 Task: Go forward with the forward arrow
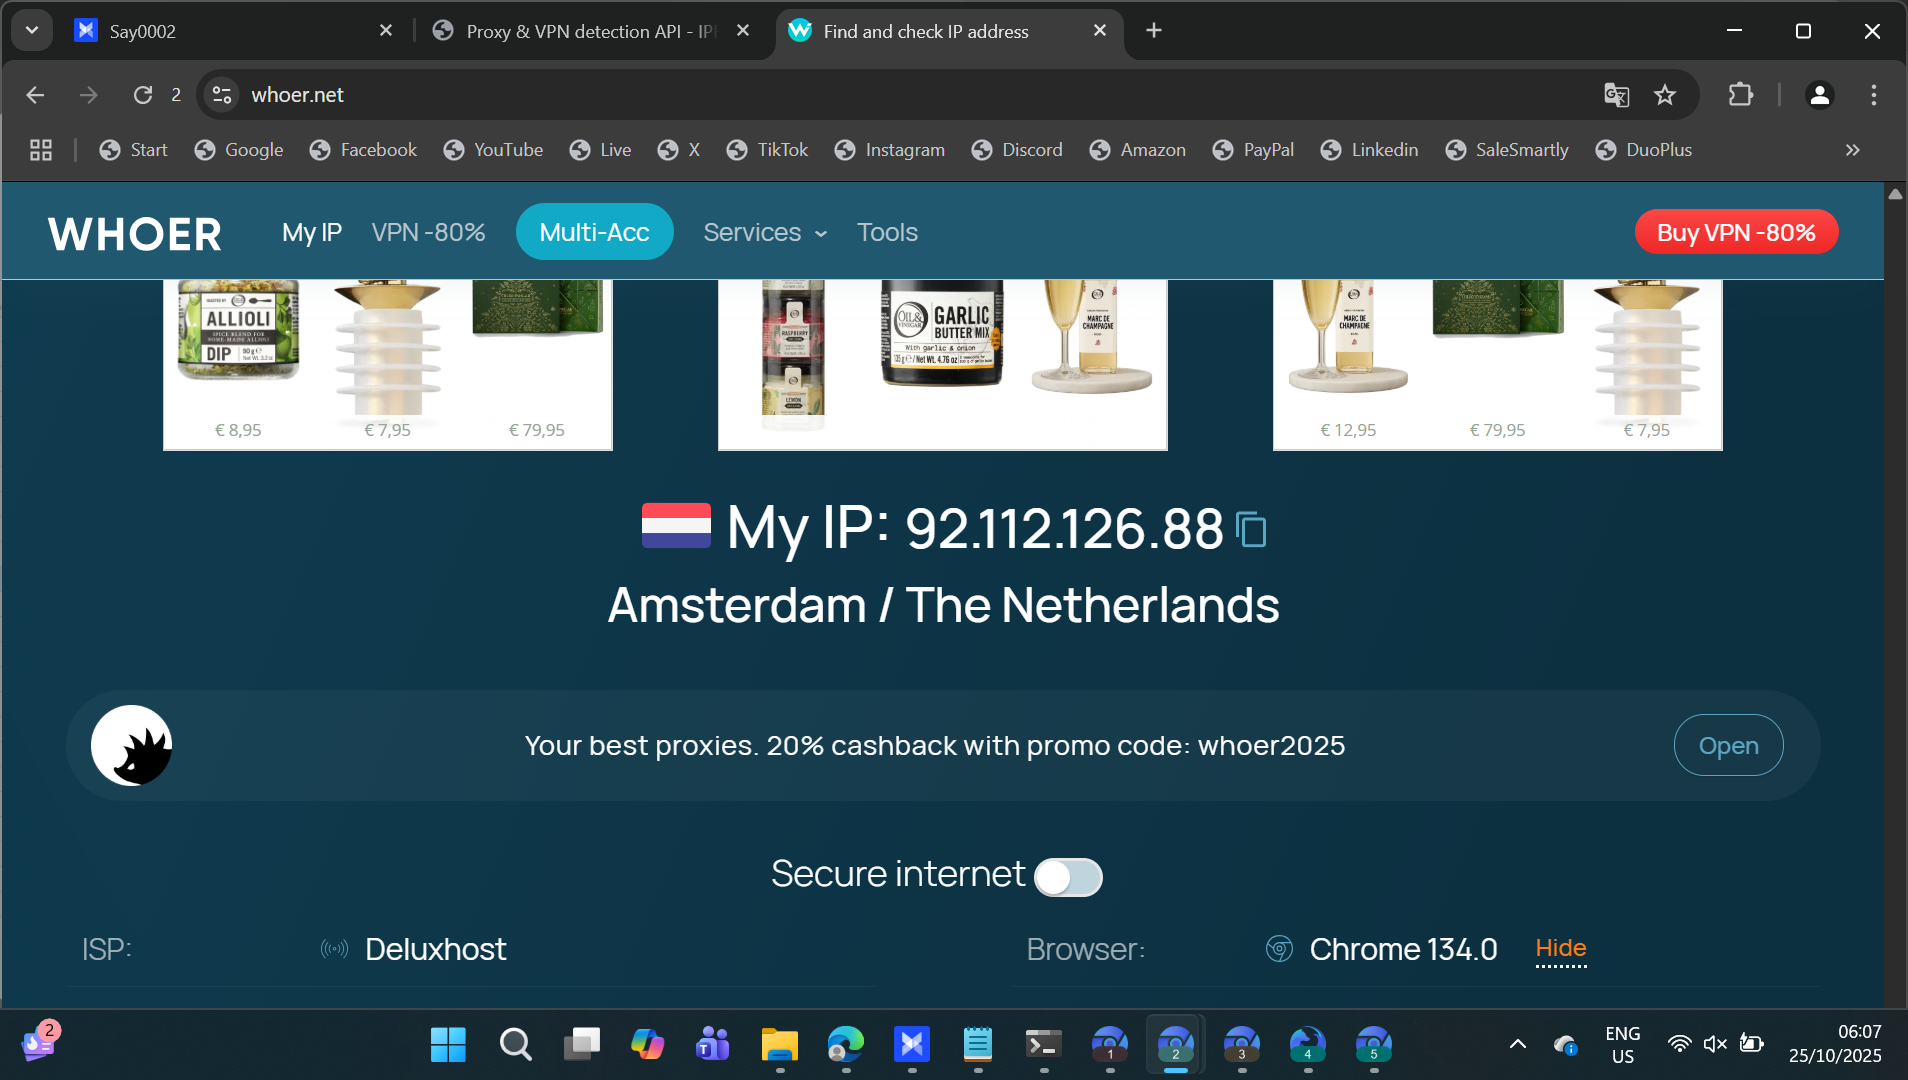pyautogui.click(x=89, y=95)
